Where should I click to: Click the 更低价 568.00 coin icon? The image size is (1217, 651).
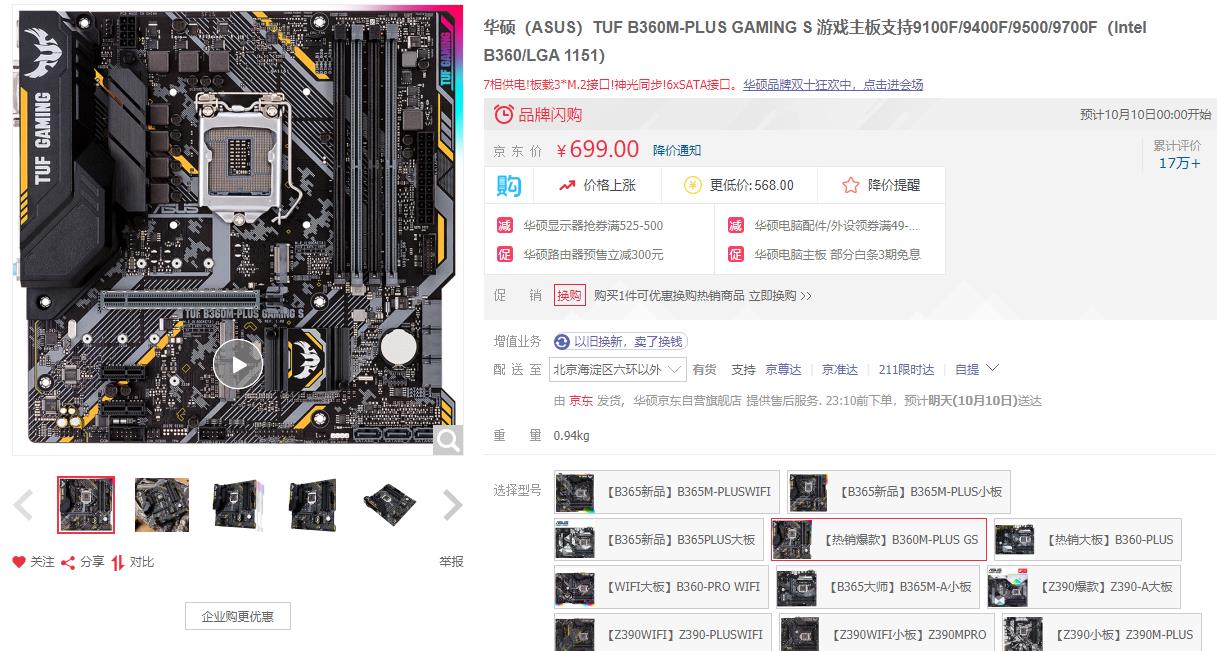click(693, 185)
